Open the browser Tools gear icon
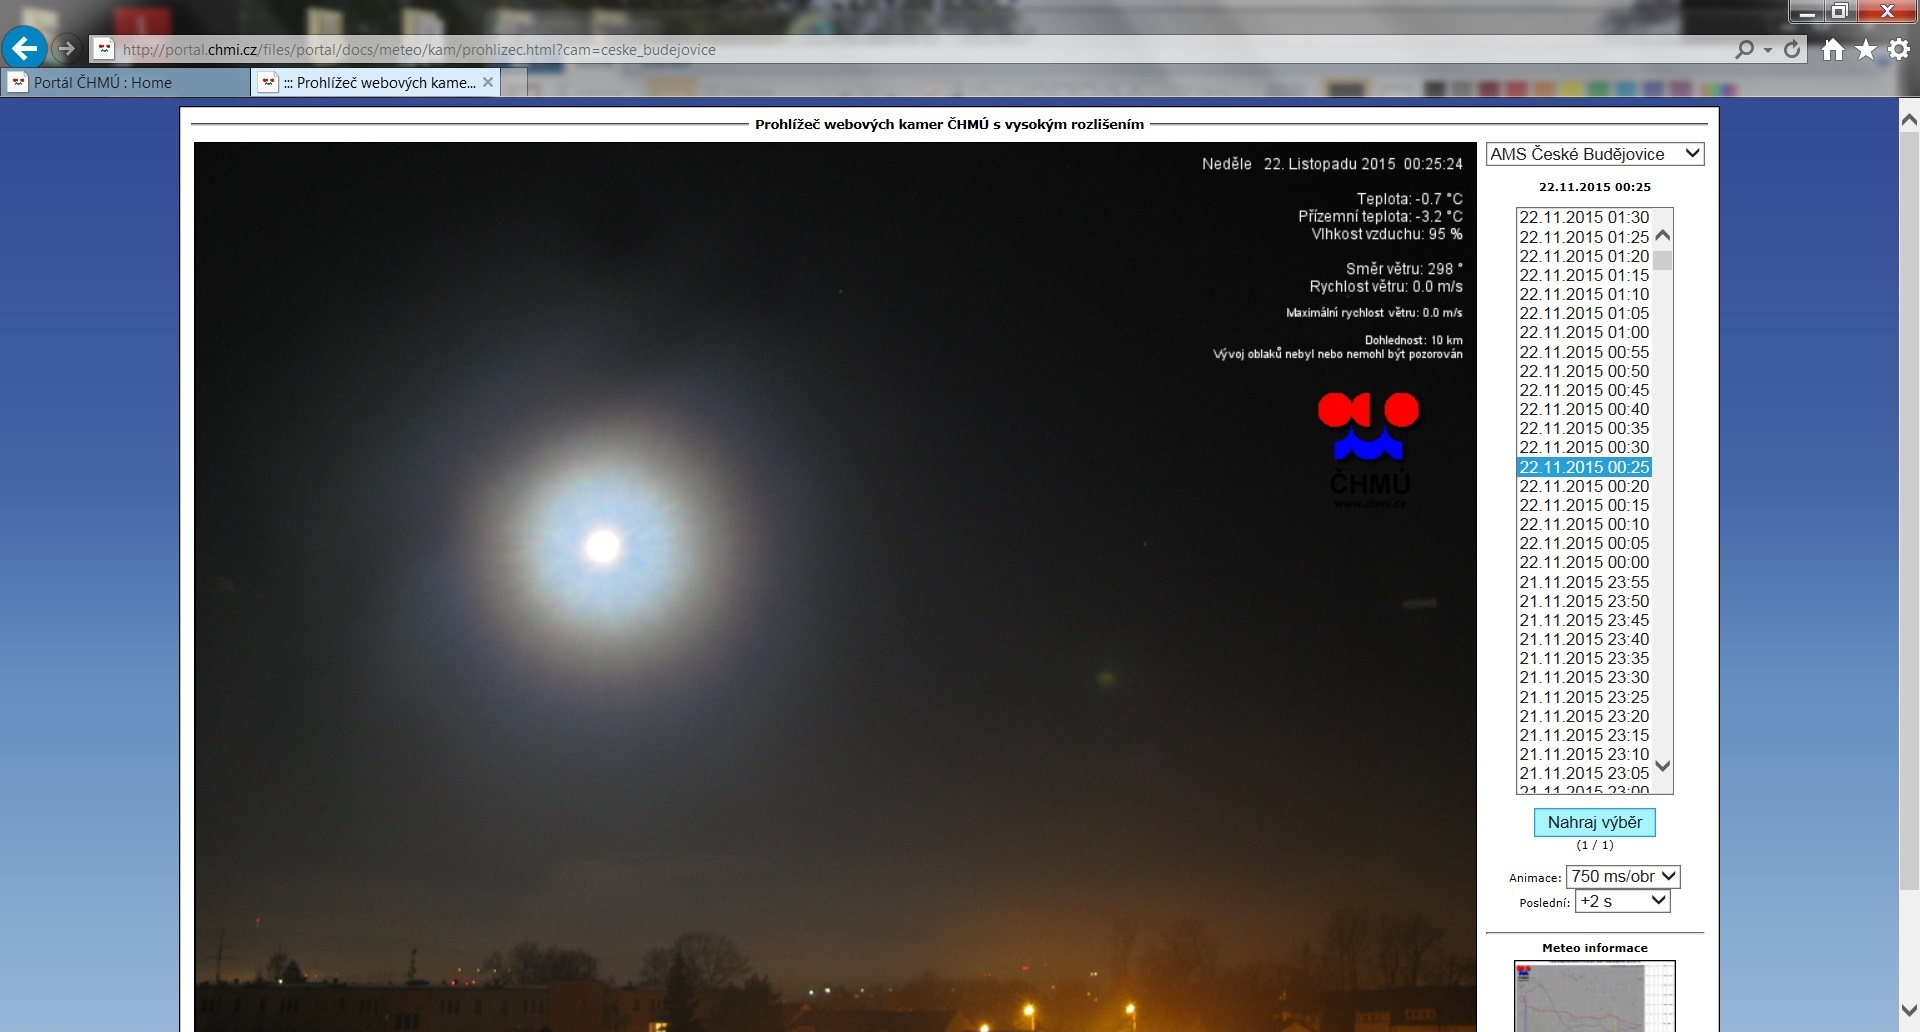Screen dimensions: 1920x1032 pyautogui.click(x=1898, y=49)
